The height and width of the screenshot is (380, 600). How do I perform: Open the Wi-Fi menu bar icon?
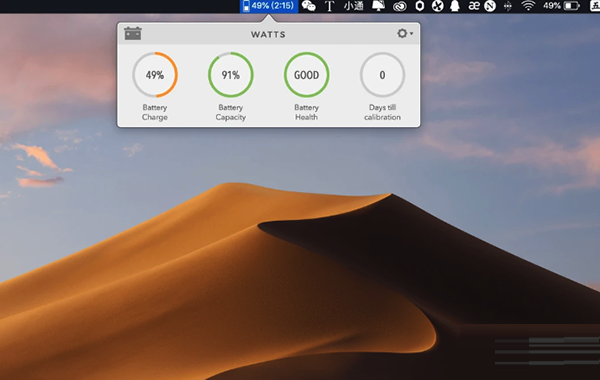tap(528, 6)
